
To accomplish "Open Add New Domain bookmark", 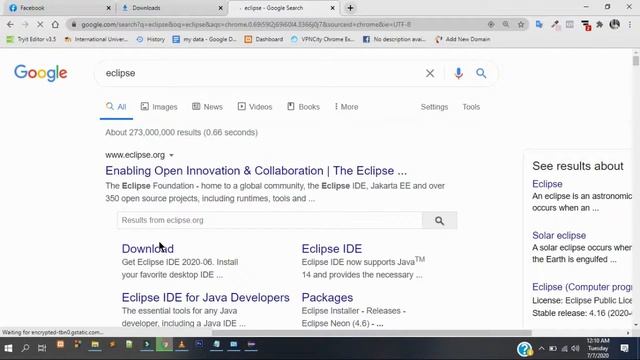I will click(463, 40).
